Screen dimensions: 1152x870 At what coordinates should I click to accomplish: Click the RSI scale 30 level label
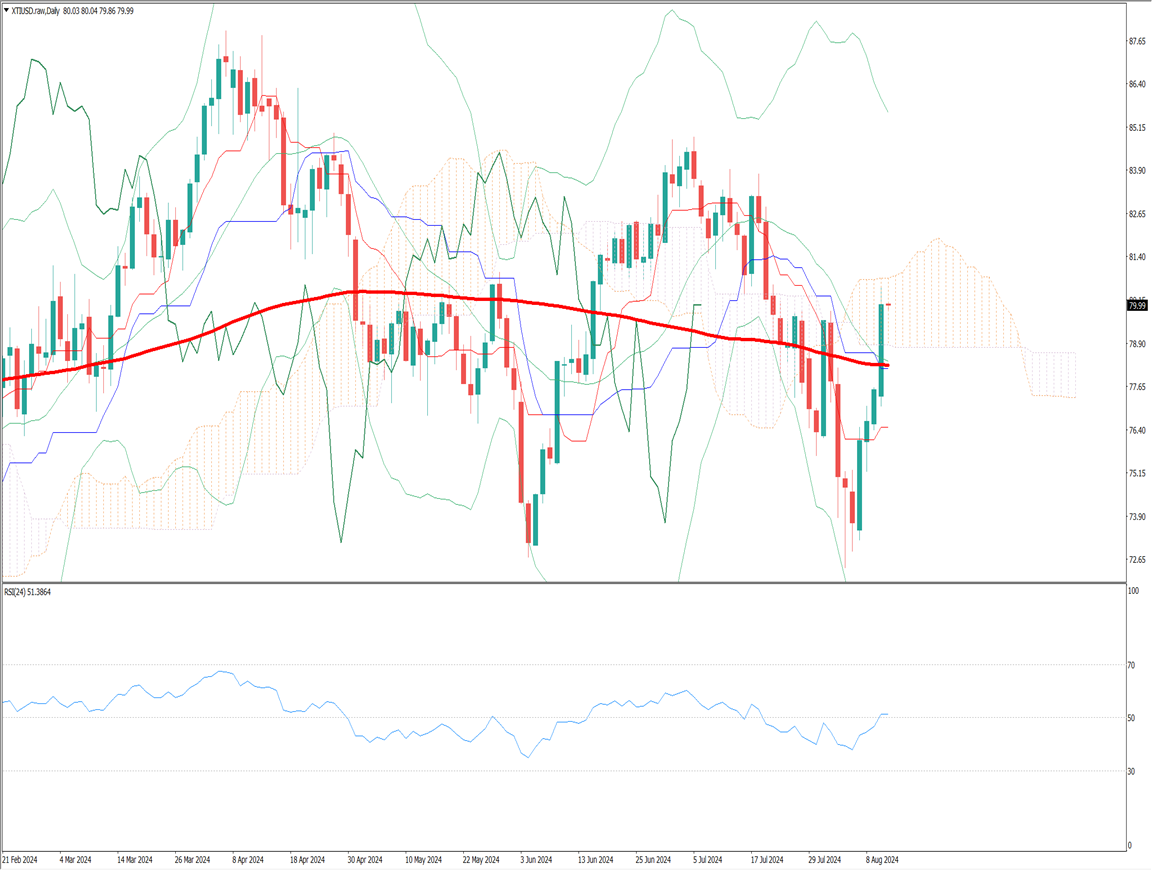(x=1132, y=771)
